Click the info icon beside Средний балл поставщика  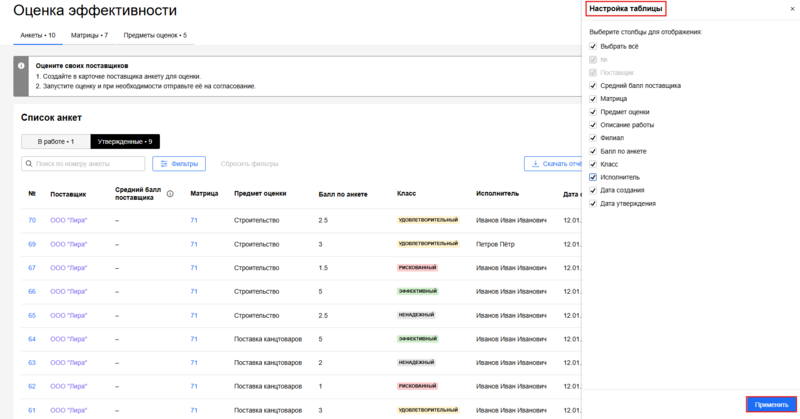170,194
